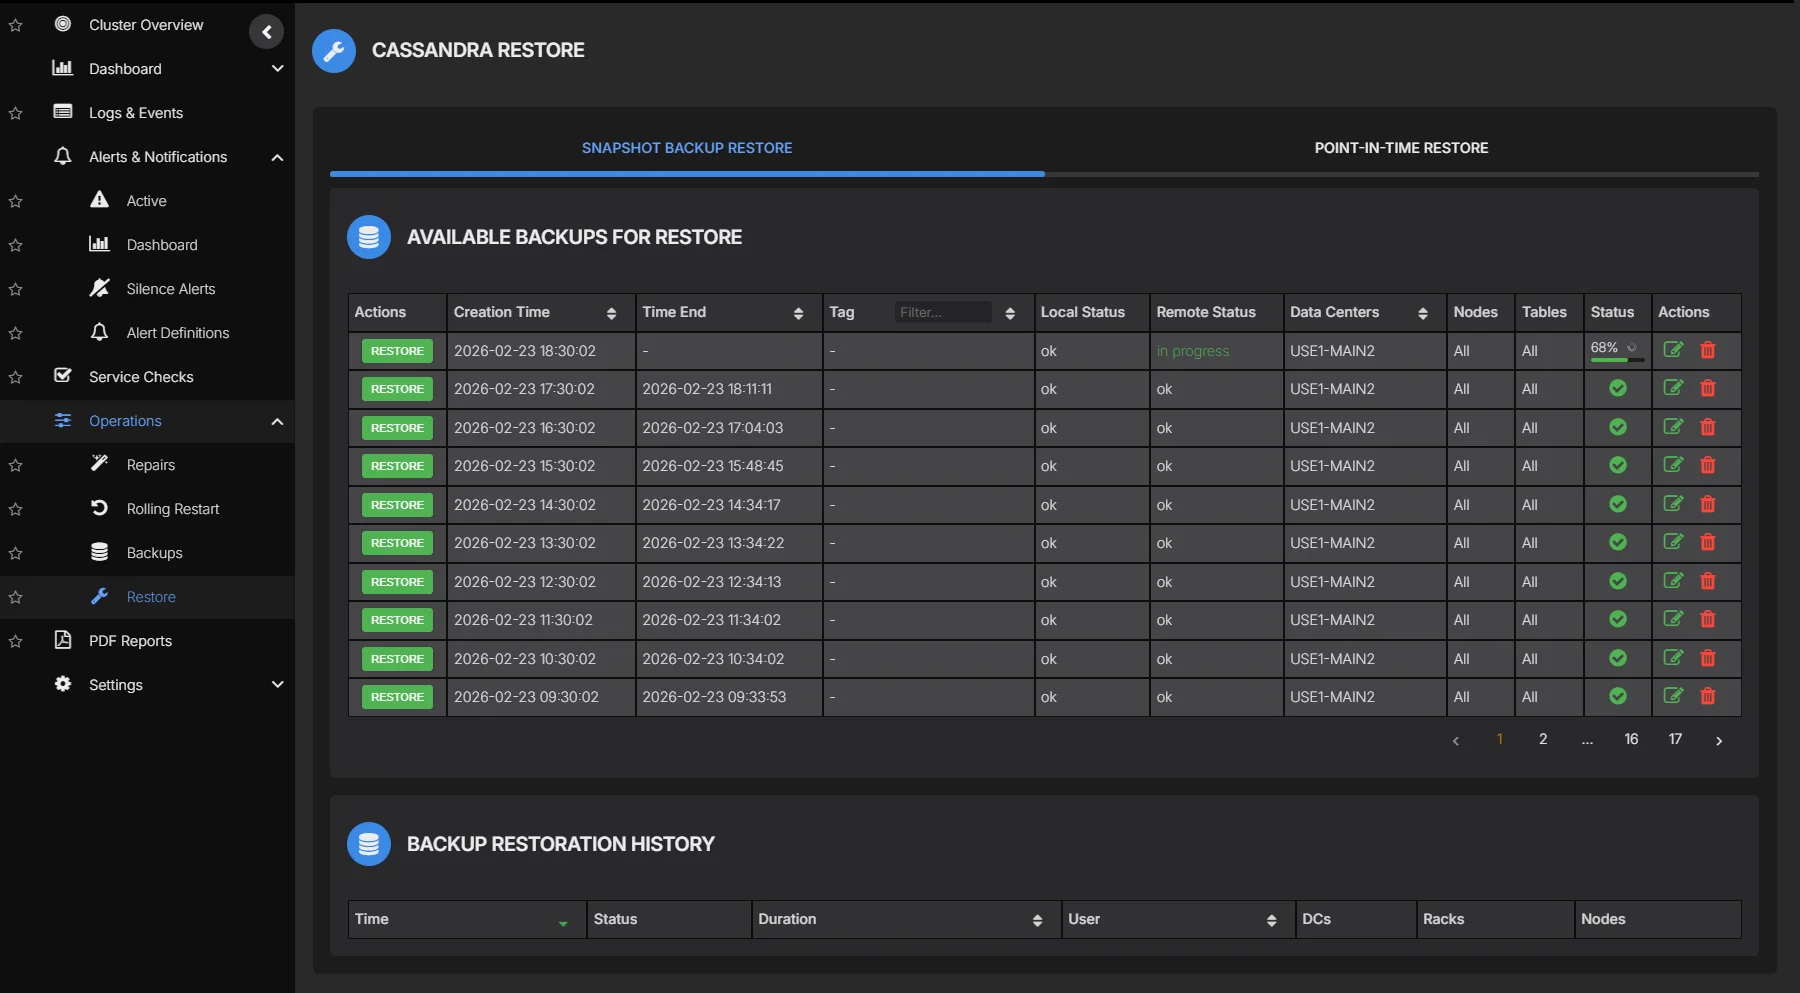The width and height of the screenshot is (1800, 993).
Task: Expand the Dashboard menu chevron
Action: 277,69
